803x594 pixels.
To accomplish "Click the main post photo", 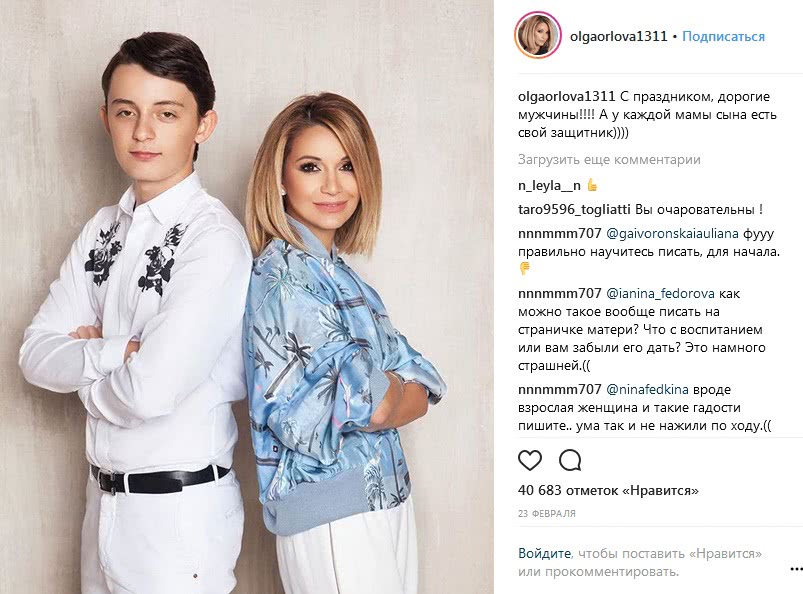I will (x=247, y=297).
